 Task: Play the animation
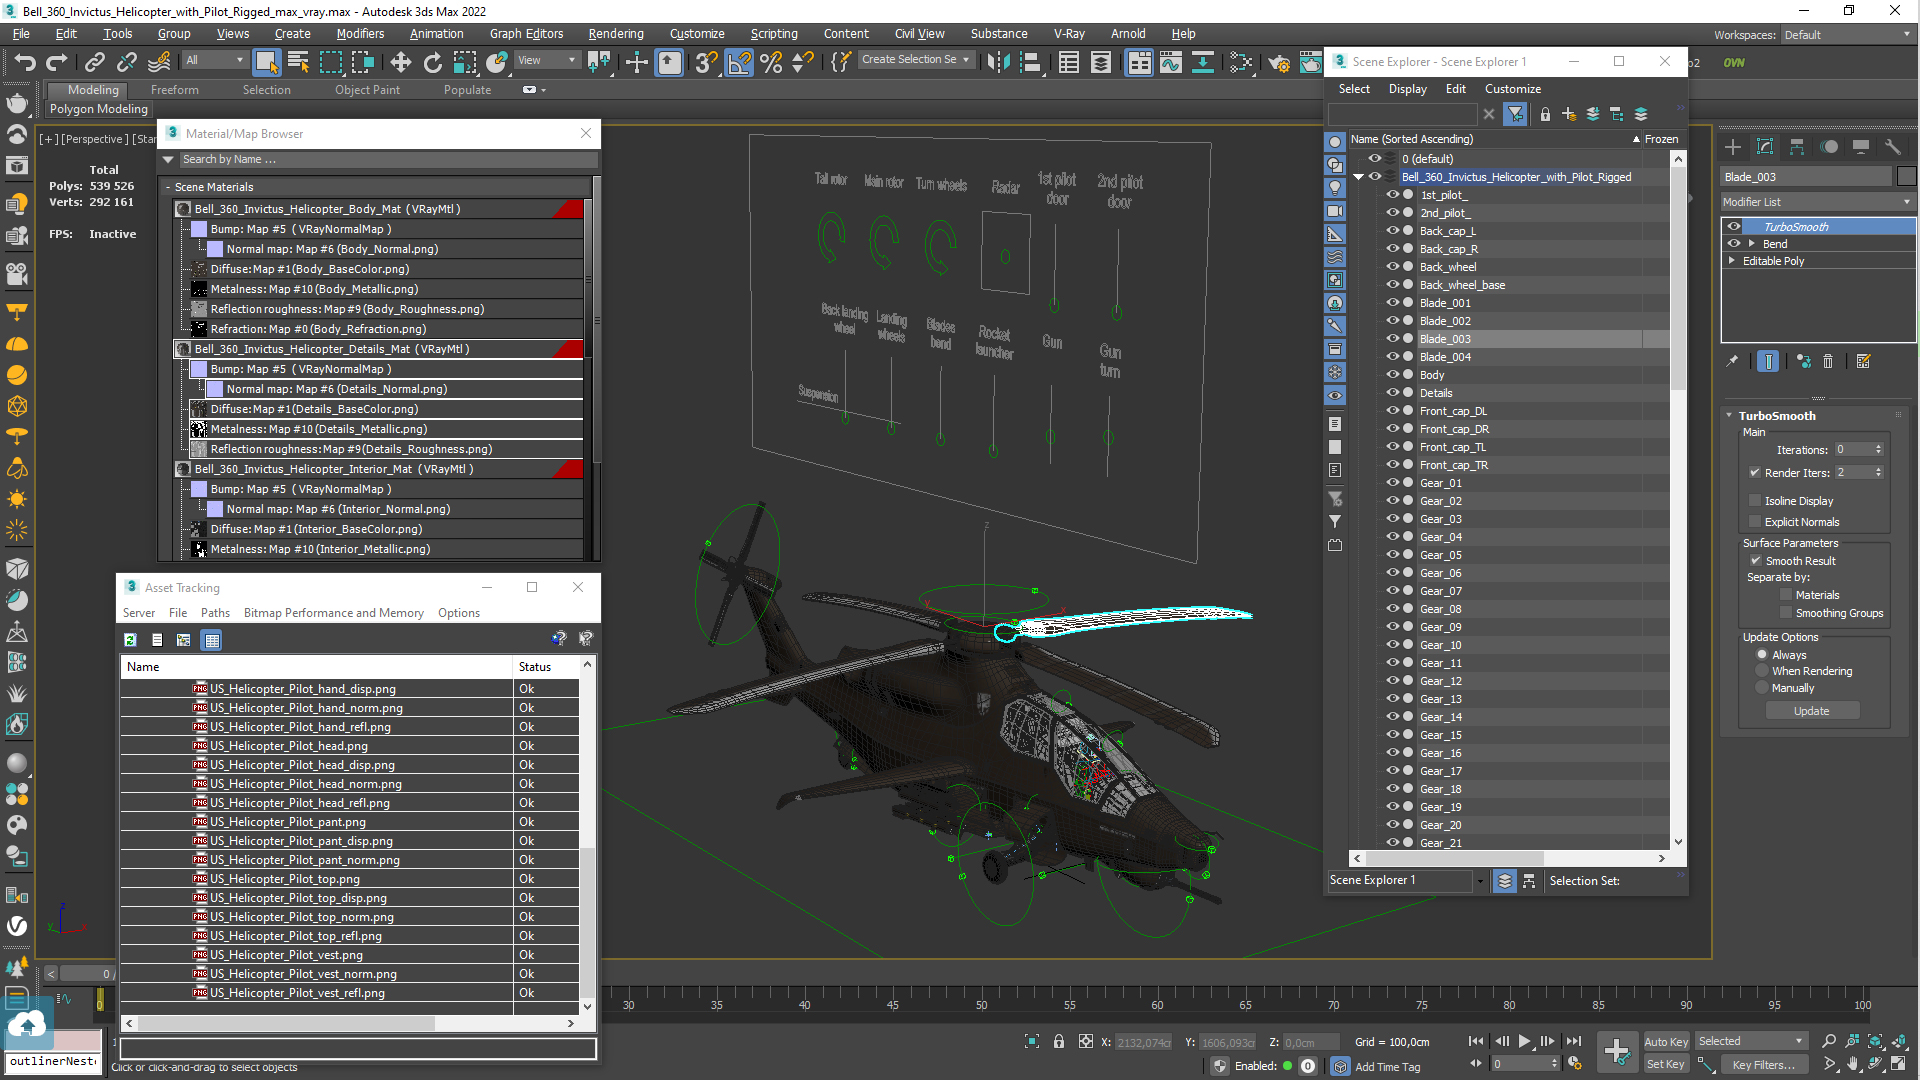pyautogui.click(x=1524, y=1041)
